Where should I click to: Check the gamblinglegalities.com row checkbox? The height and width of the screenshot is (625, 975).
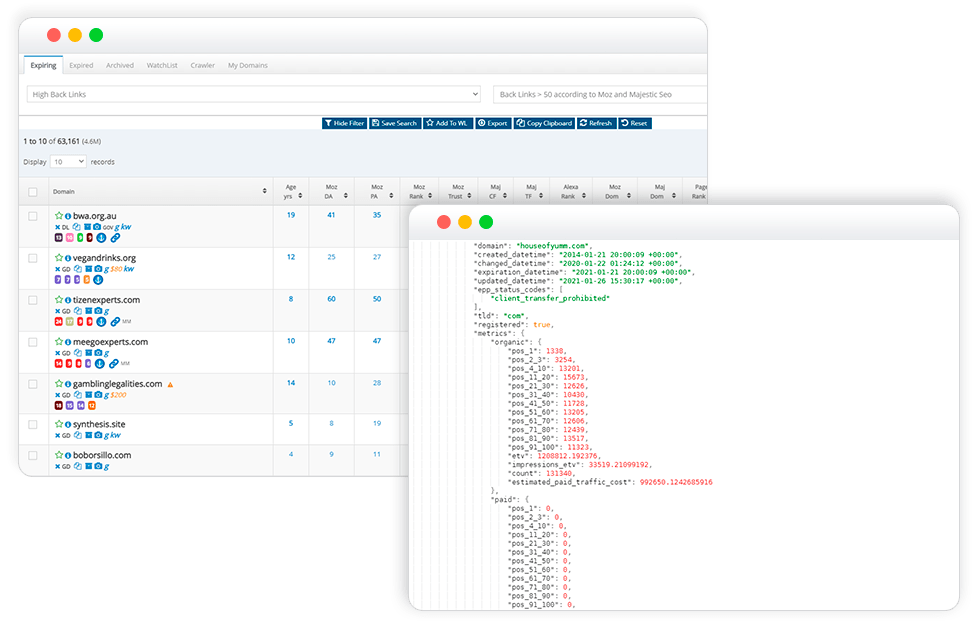tap(33, 384)
